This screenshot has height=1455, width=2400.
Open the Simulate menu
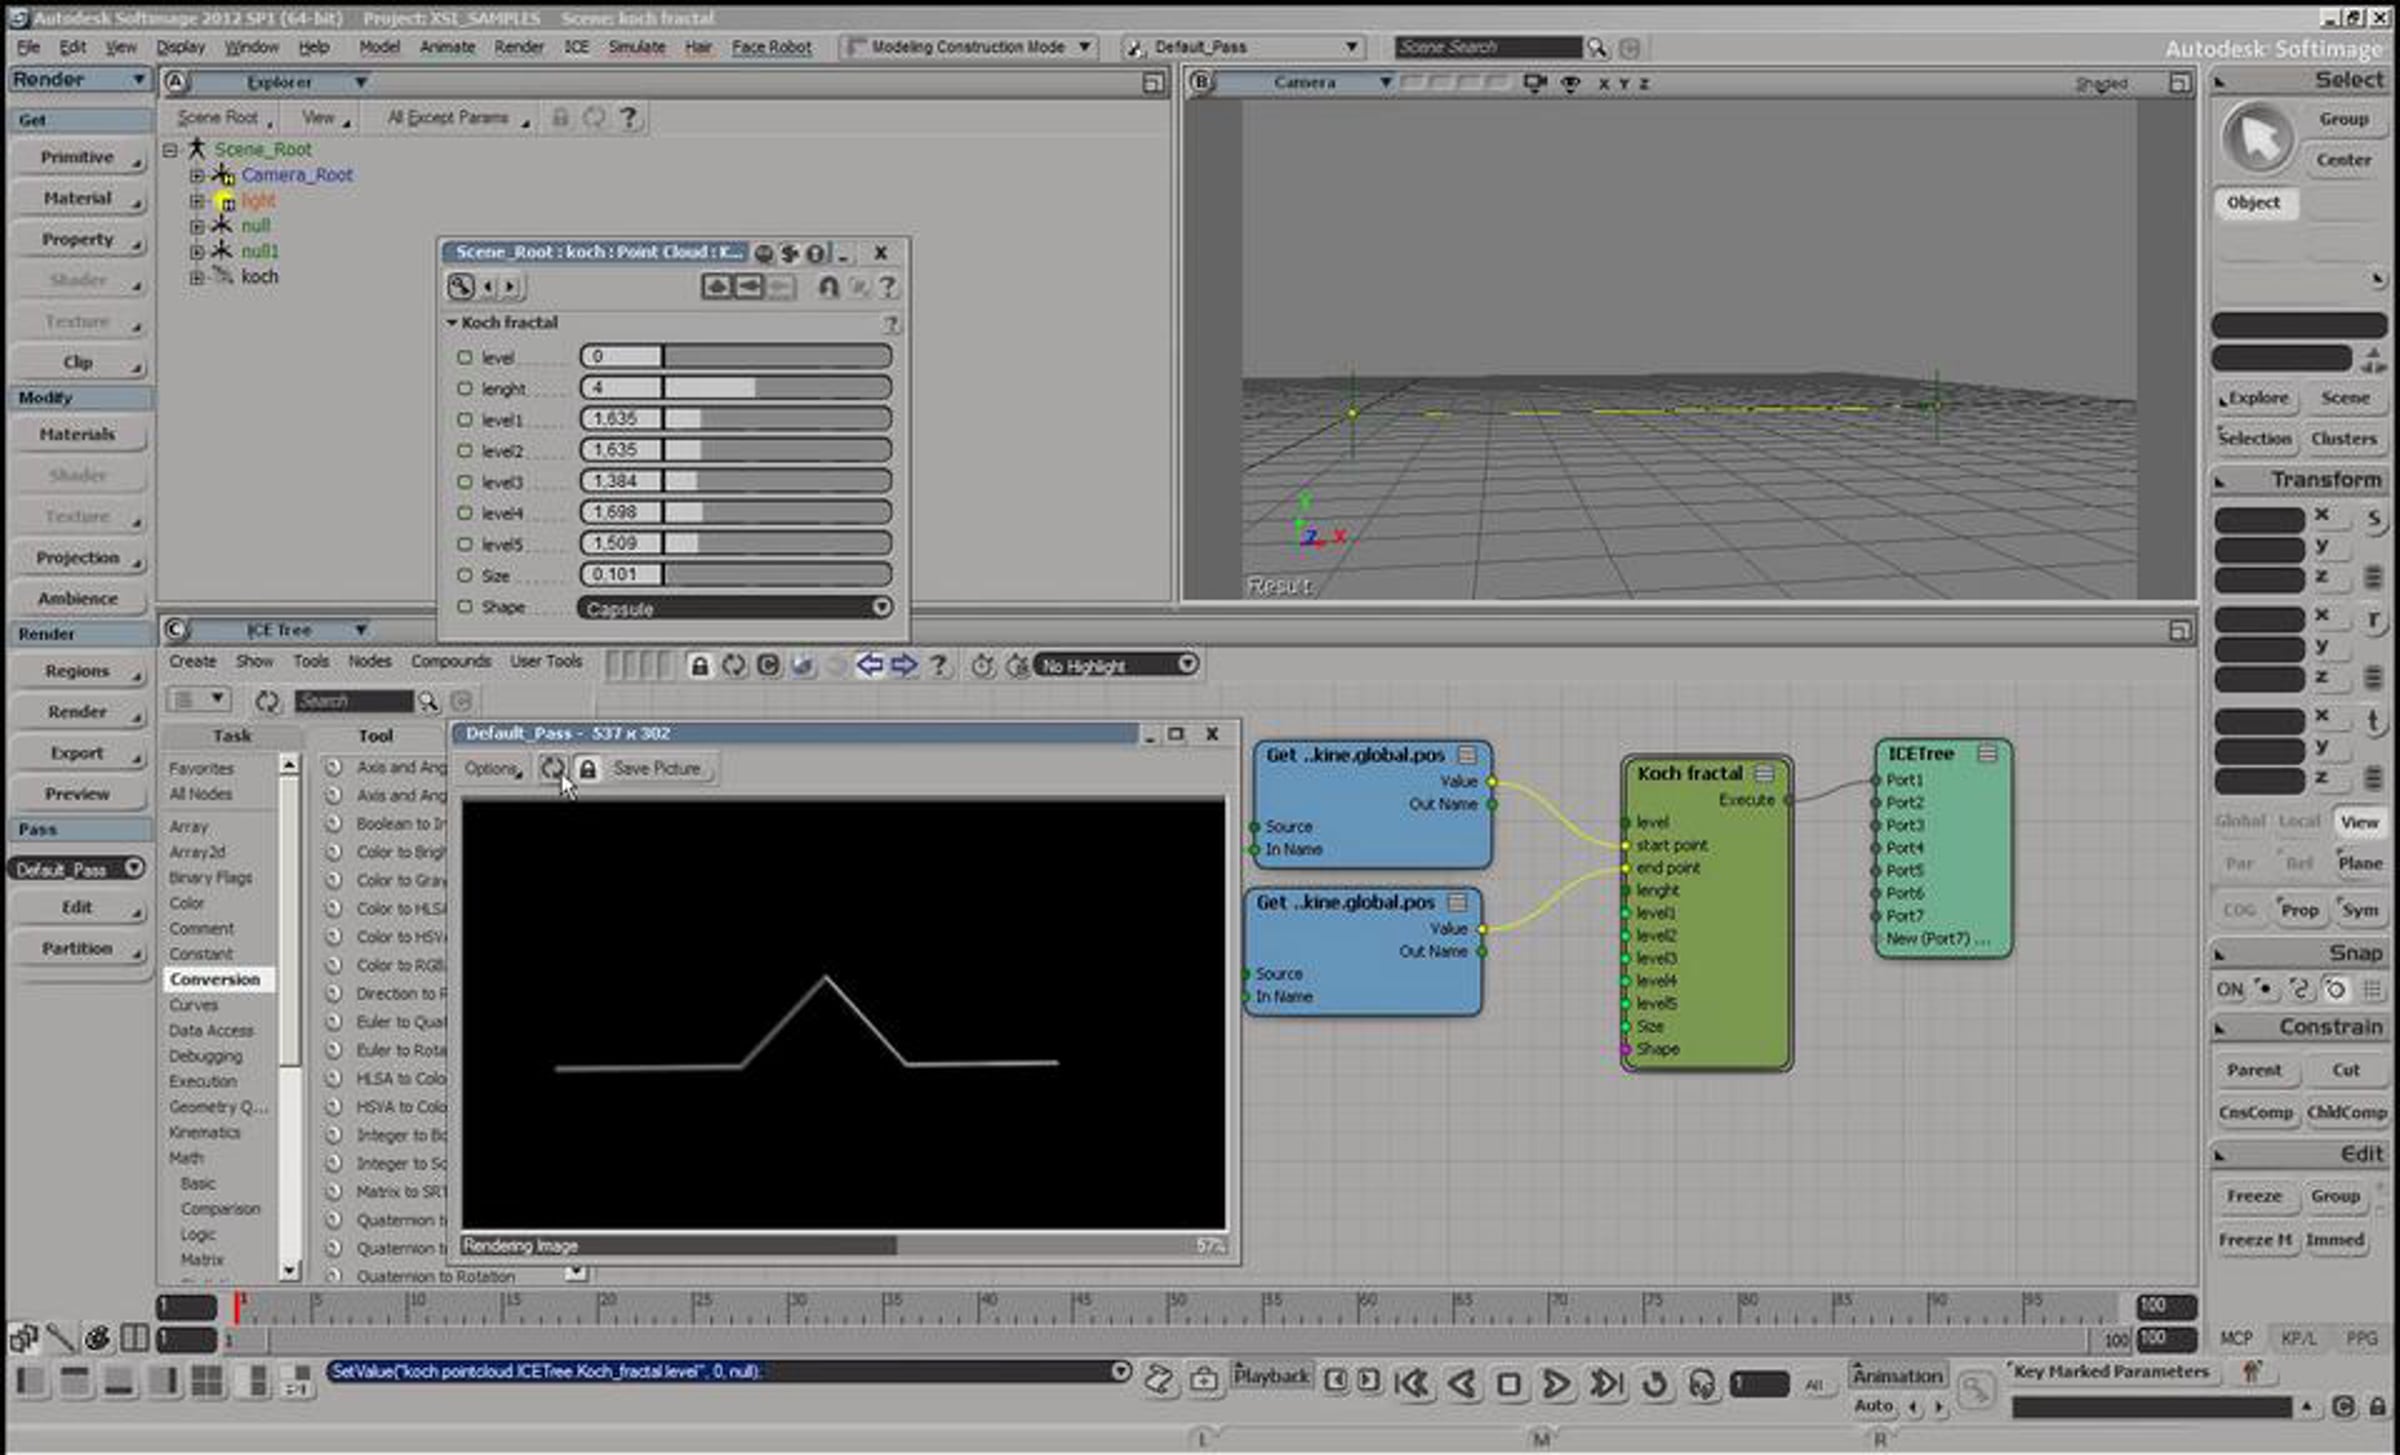pyautogui.click(x=636, y=47)
